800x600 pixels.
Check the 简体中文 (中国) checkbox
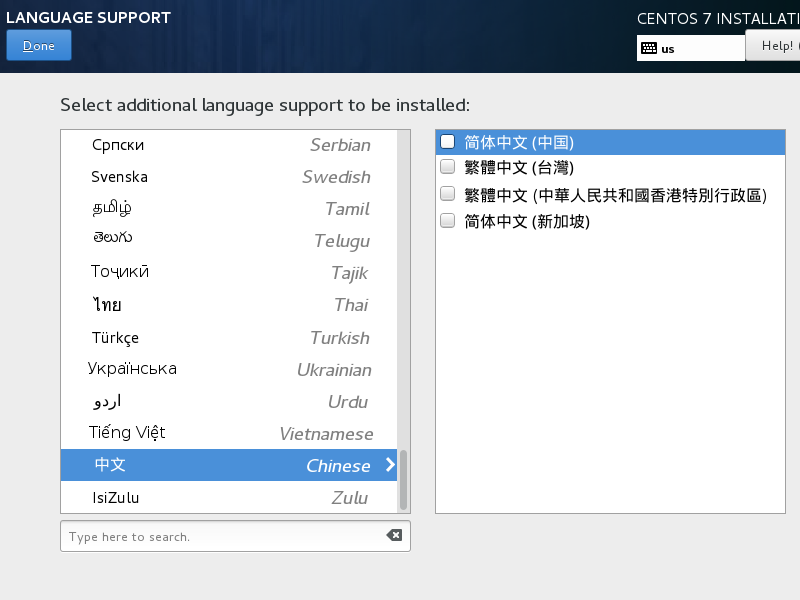pyautogui.click(x=447, y=141)
